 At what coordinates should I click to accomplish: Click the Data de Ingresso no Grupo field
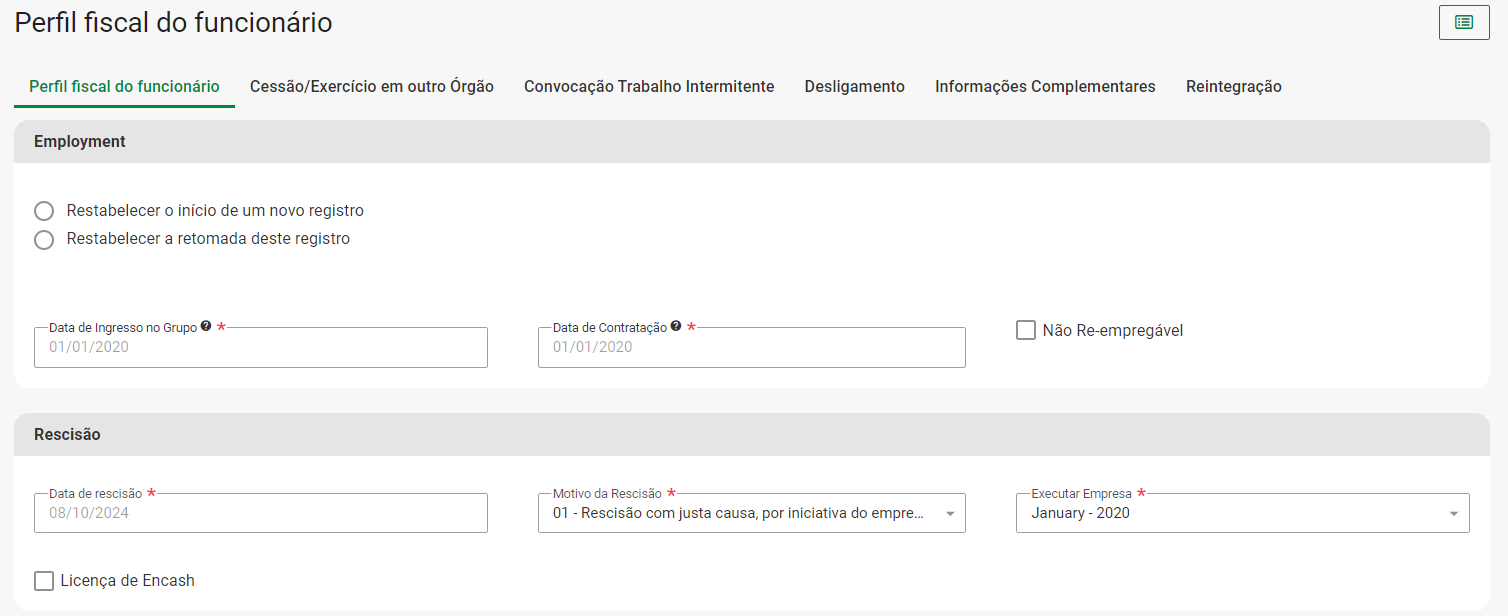click(260, 347)
